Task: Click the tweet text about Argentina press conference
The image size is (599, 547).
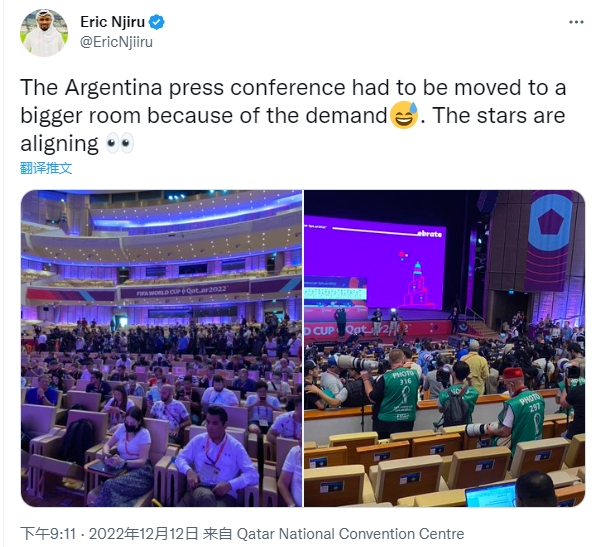Action: [293, 115]
